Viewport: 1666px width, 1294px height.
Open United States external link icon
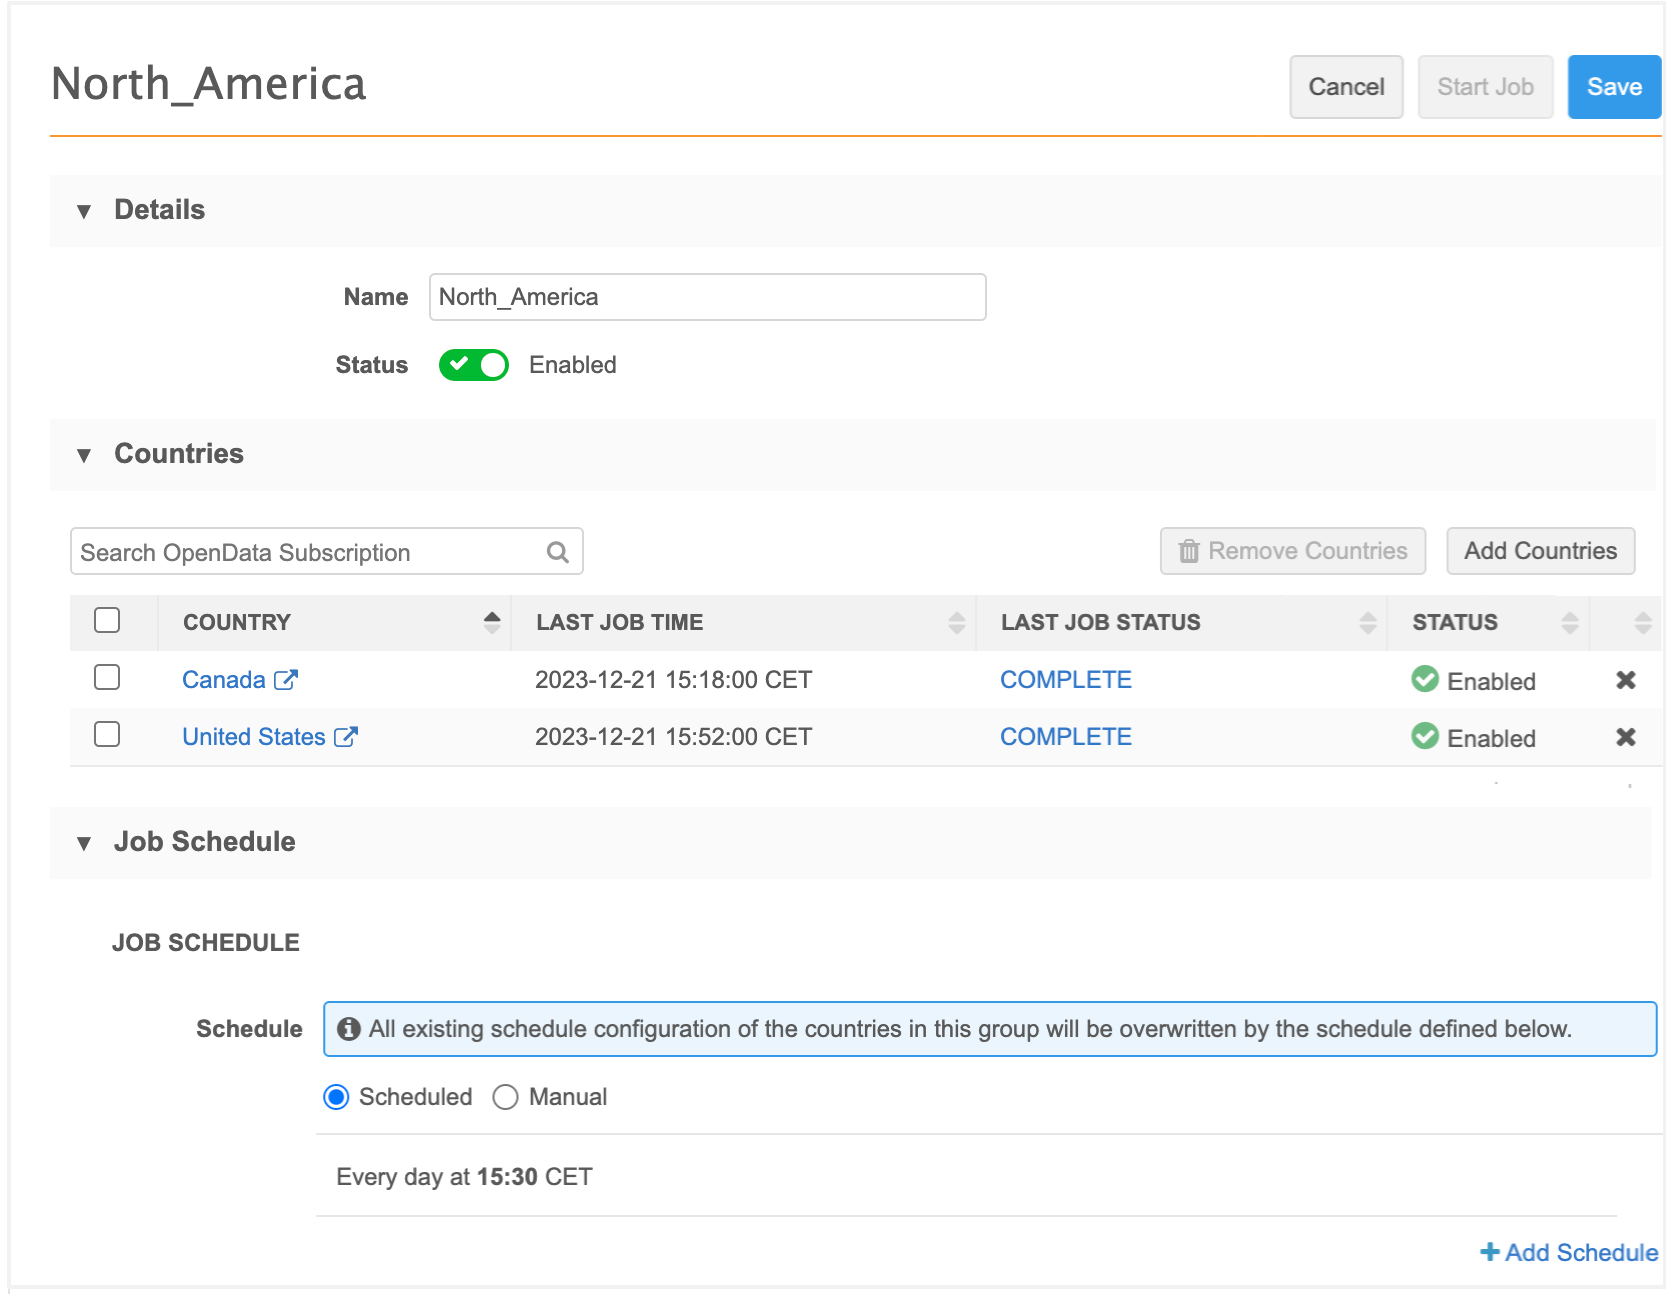click(x=346, y=737)
